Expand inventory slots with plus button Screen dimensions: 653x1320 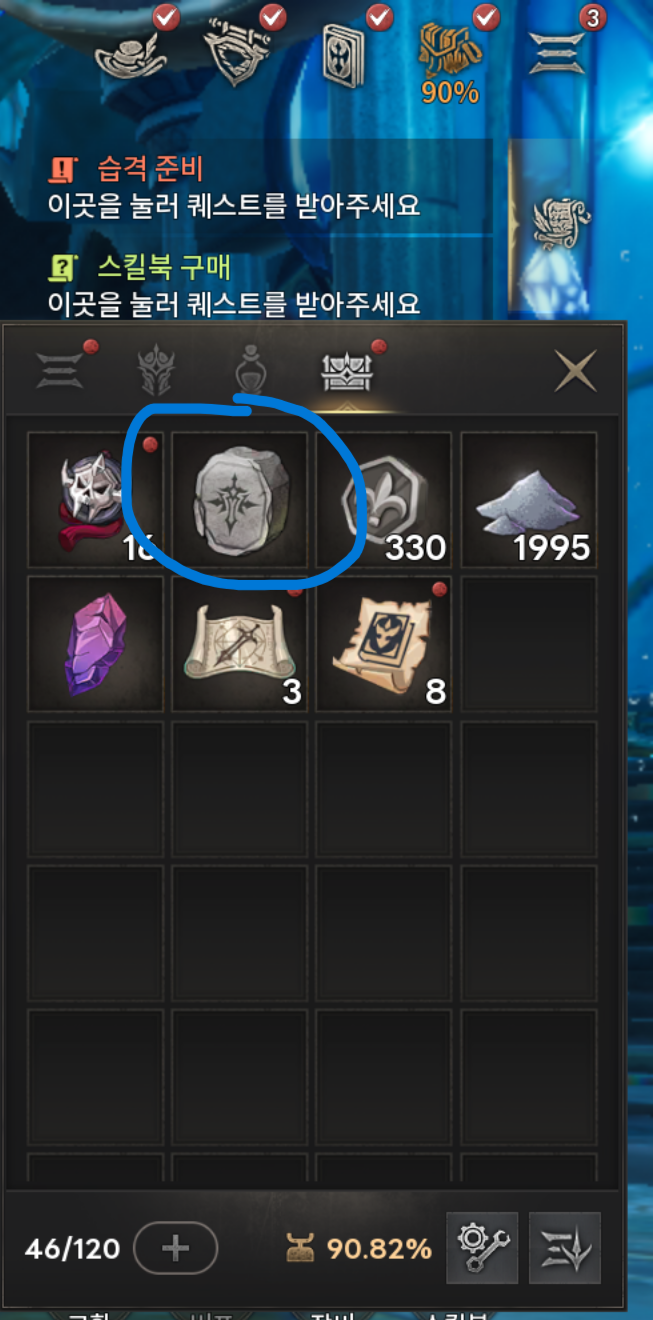[175, 1248]
